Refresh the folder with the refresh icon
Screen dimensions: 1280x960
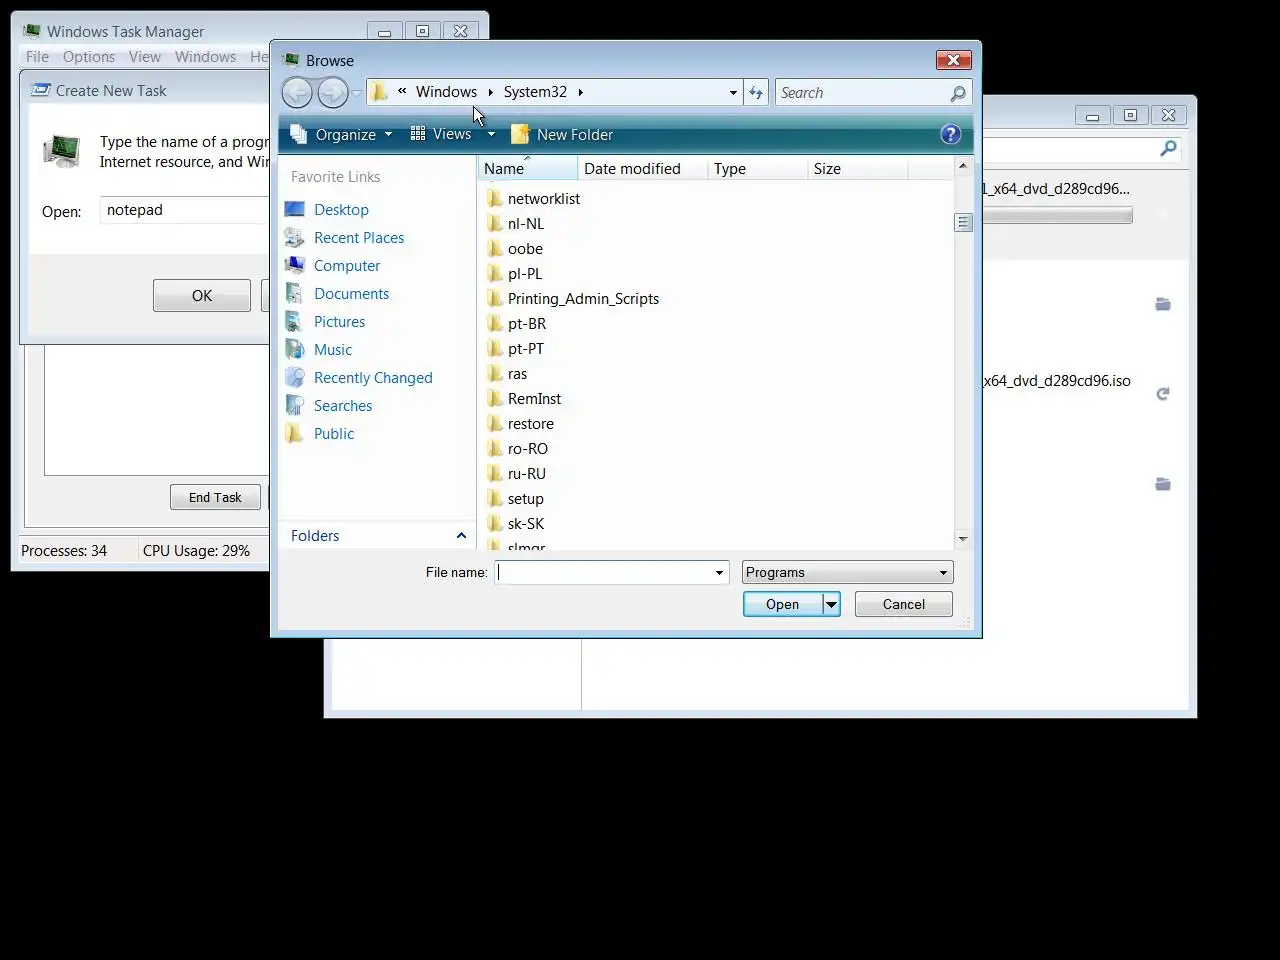coord(756,92)
